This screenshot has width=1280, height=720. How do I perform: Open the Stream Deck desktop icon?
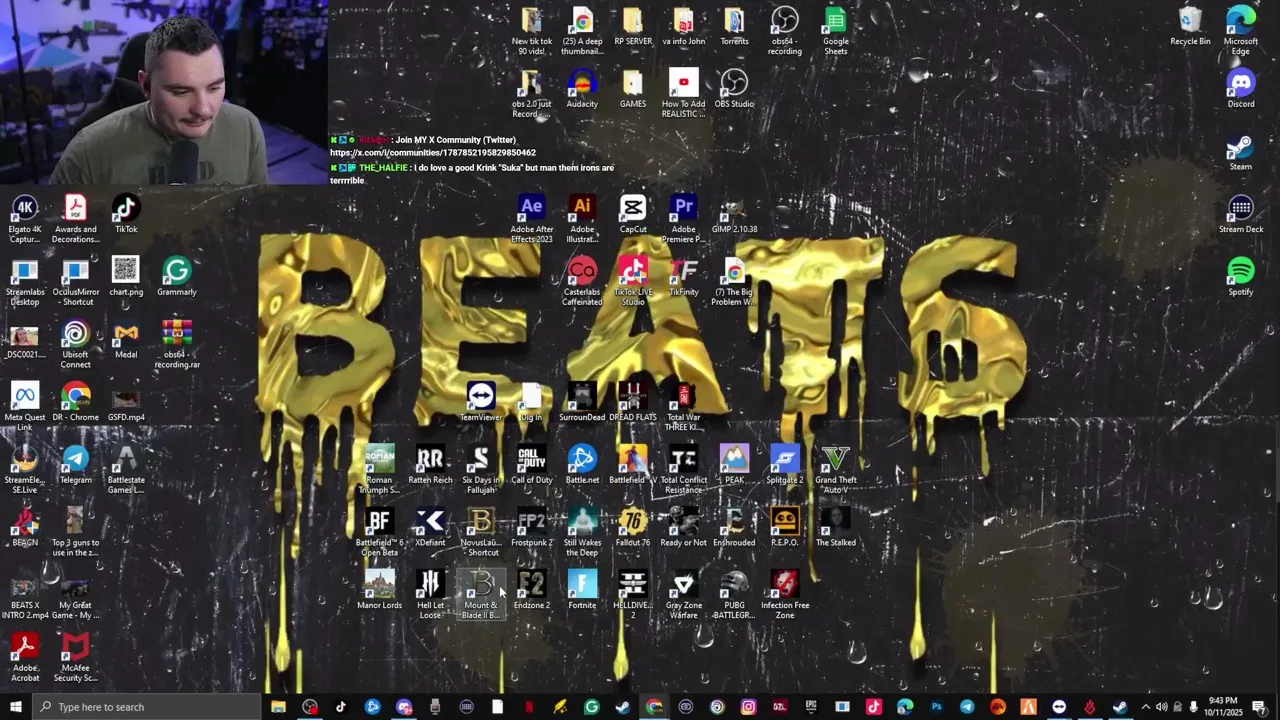coord(1241,214)
